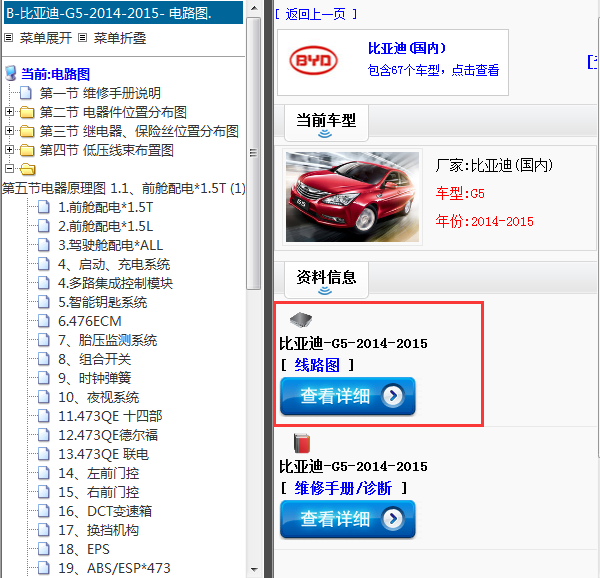Screen dimensions: 600x578
Task: Click the tree panel scrollbar thumb
Action: point(253,153)
